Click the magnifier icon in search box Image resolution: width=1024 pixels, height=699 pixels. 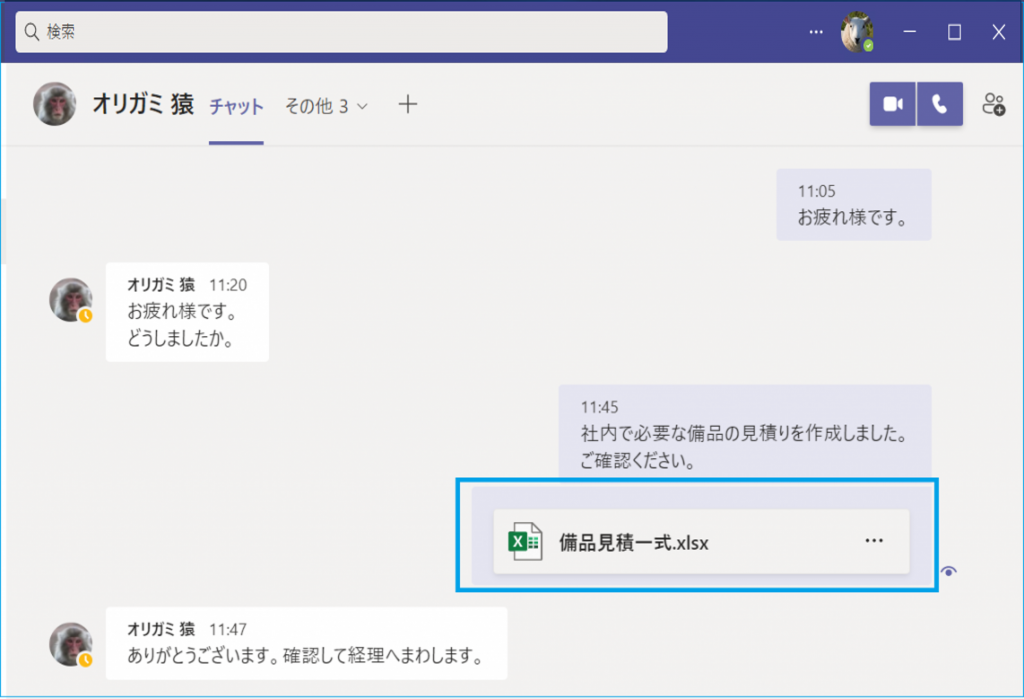(31, 32)
